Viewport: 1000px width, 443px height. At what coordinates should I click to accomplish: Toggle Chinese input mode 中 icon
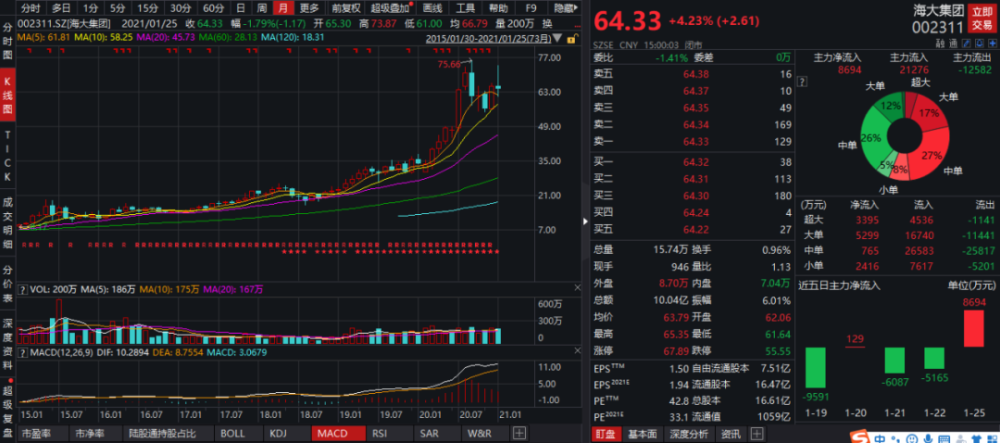879,439
